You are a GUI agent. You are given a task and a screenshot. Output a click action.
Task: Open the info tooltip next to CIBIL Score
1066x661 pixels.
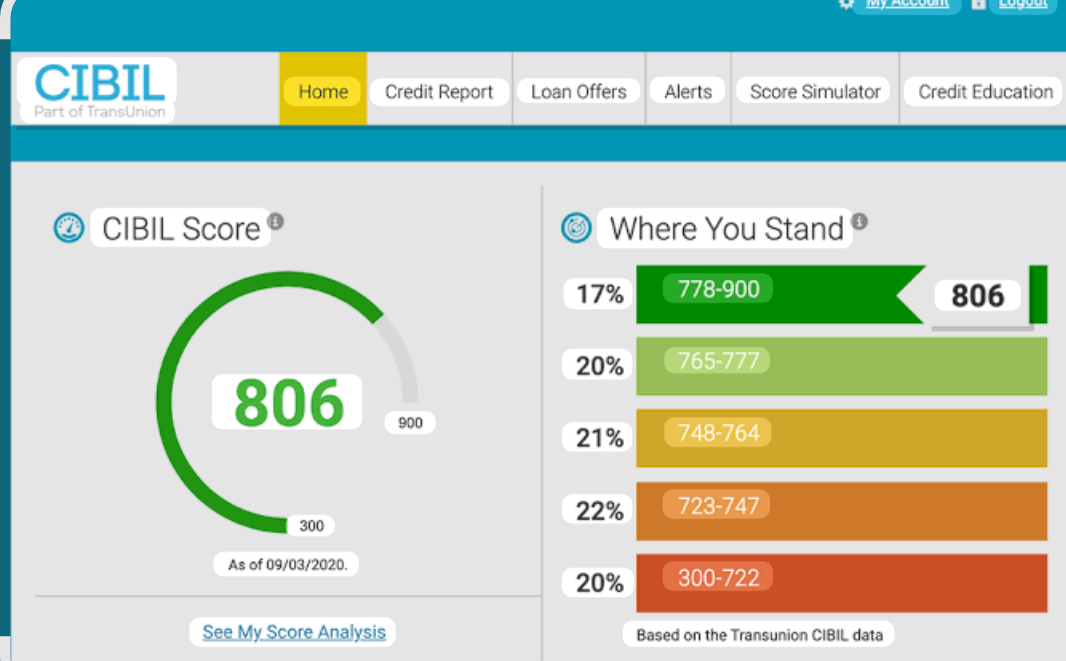pyautogui.click(x=275, y=221)
